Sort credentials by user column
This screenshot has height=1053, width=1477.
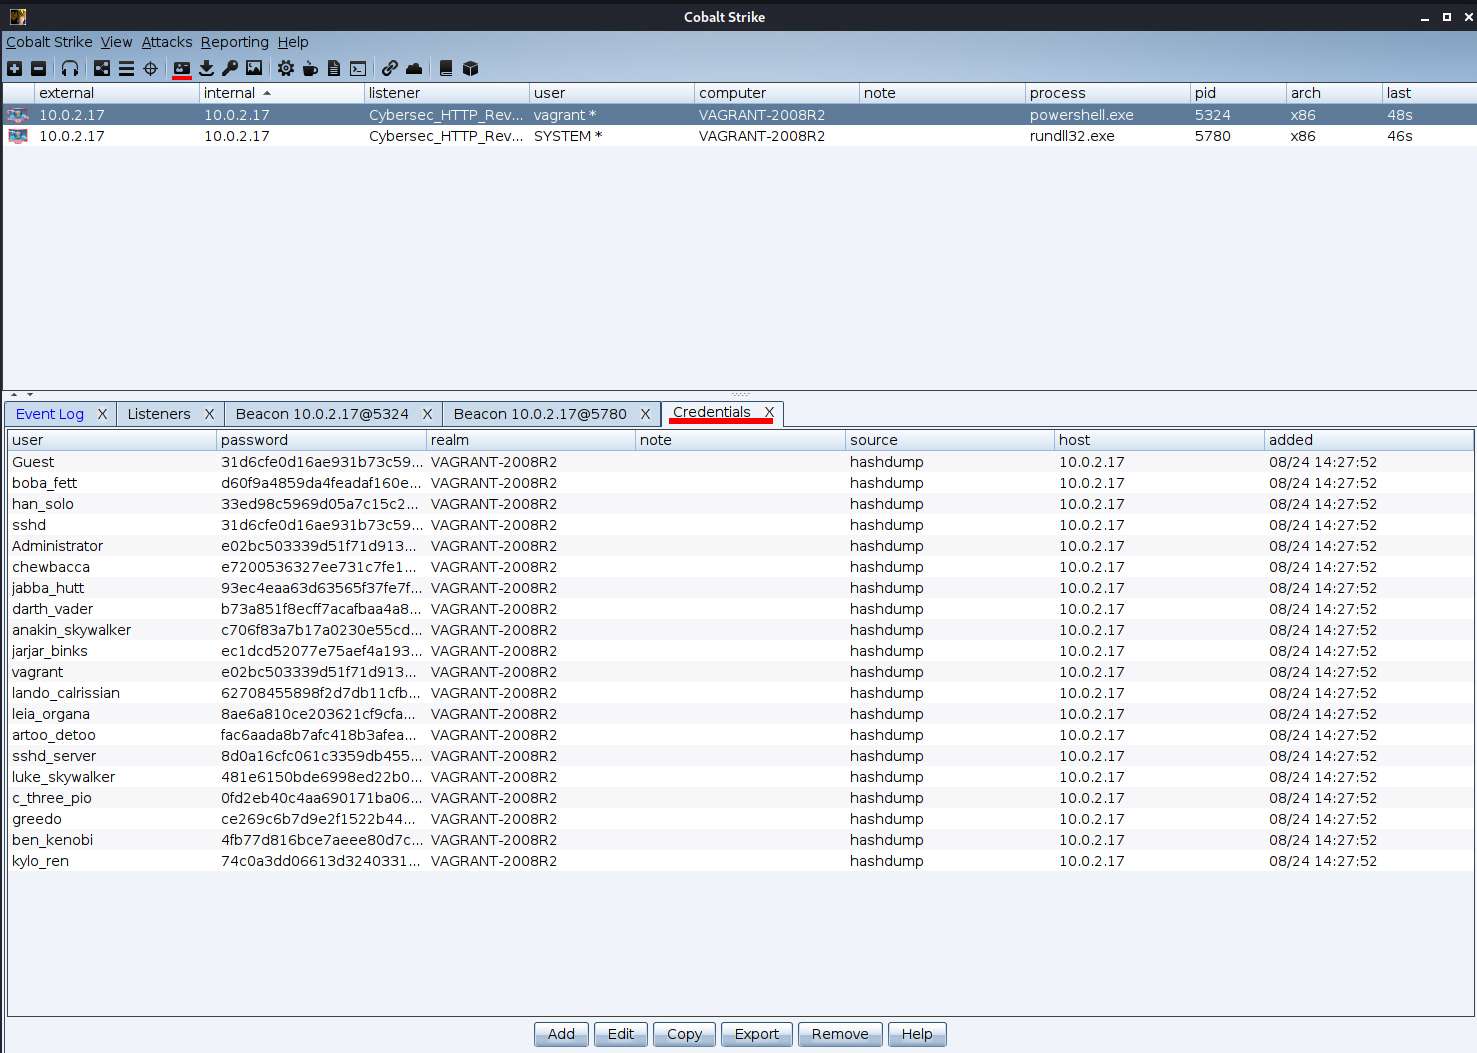(112, 440)
